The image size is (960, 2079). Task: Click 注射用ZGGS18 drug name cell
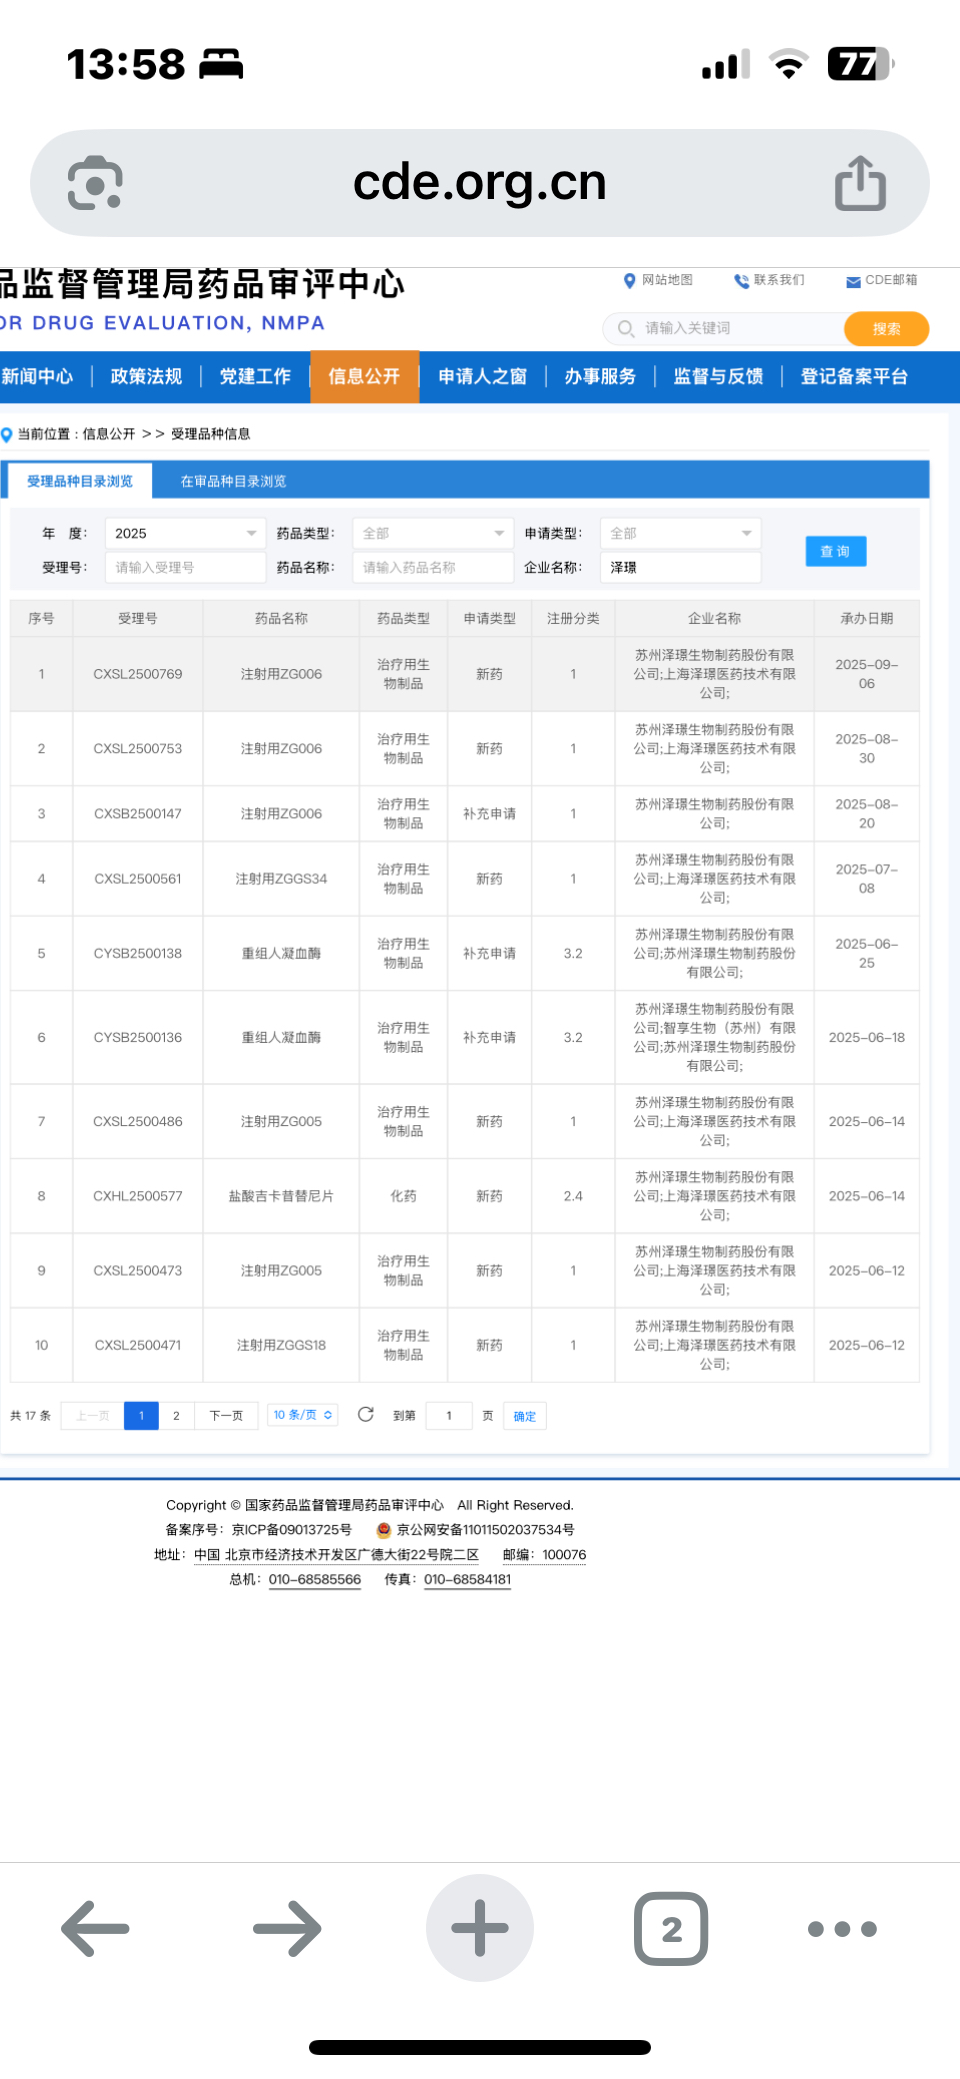tap(281, 1345)
